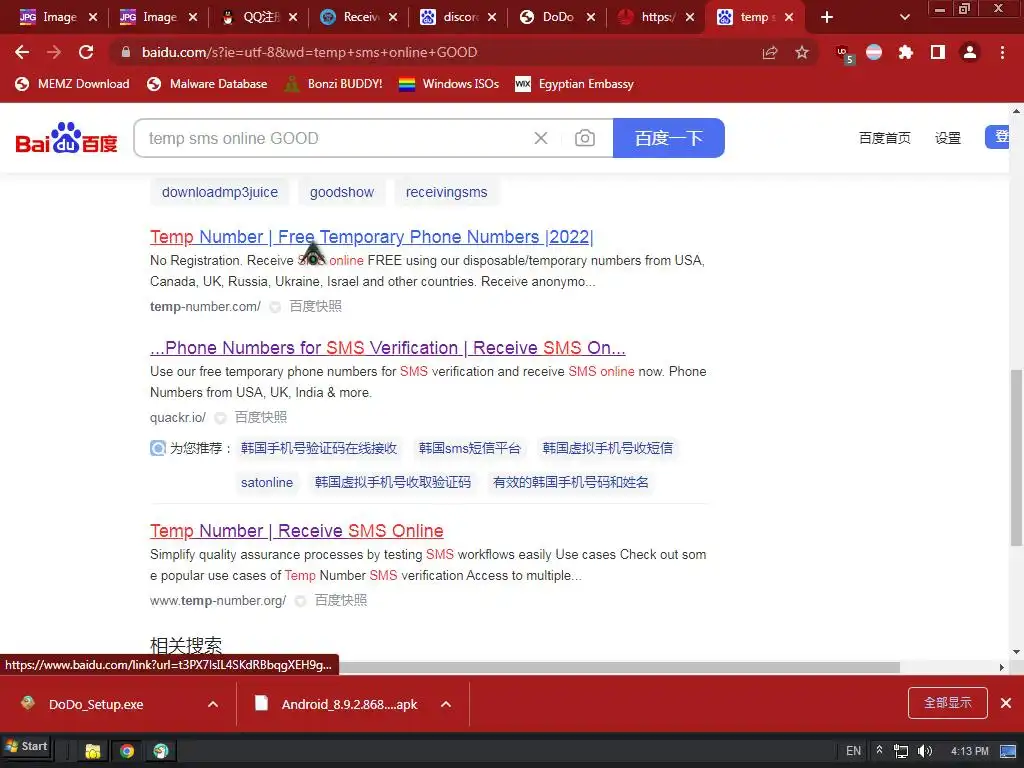This screenshot has width=1024, height=768.
Task: Open Chrome from the taskbar
Action: point(127,751)
